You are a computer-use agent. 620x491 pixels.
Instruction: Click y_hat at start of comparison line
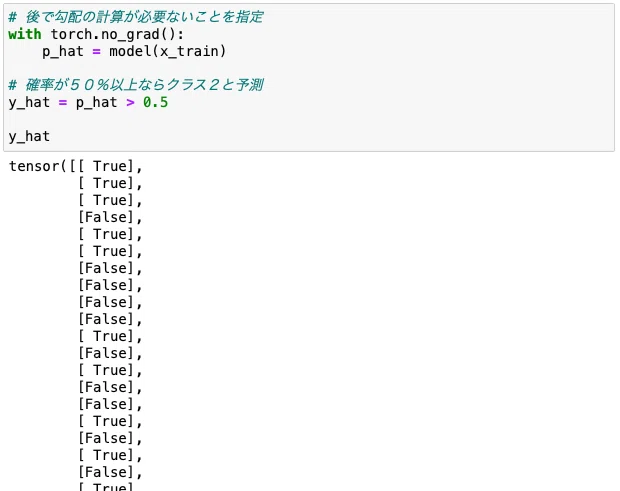point(29,103)
